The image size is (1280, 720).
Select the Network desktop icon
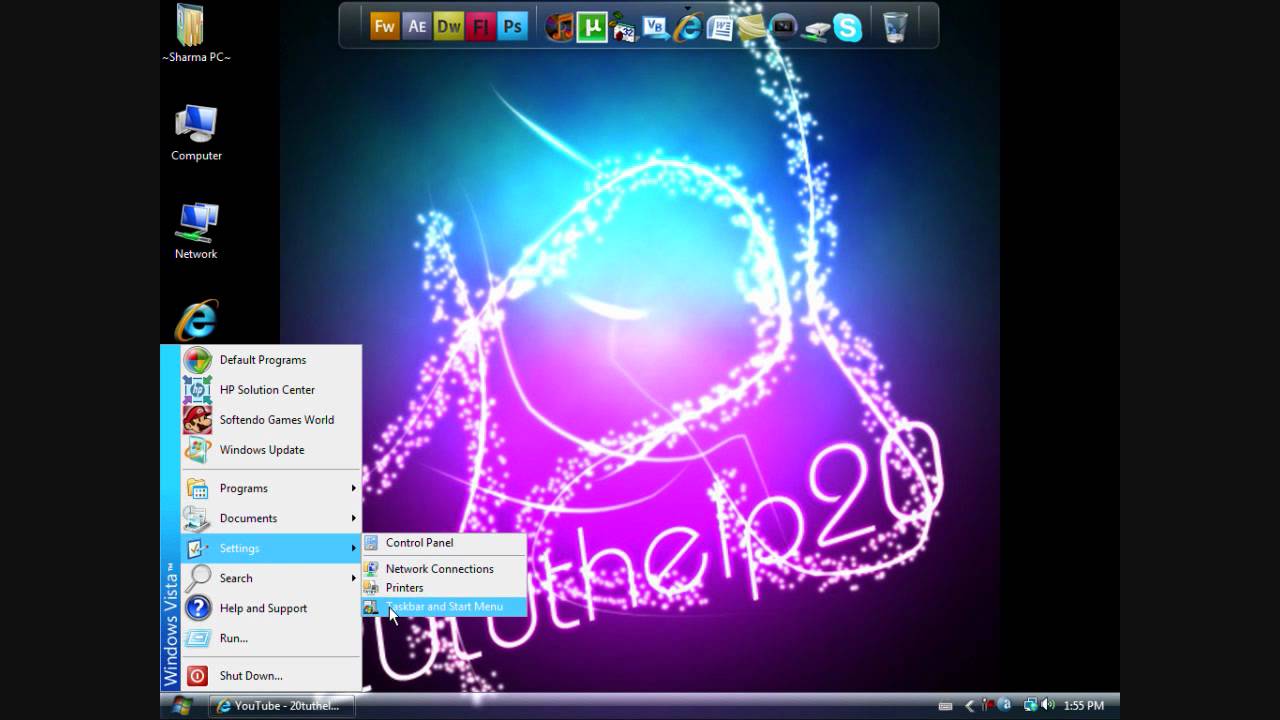[x=196, y=231]
